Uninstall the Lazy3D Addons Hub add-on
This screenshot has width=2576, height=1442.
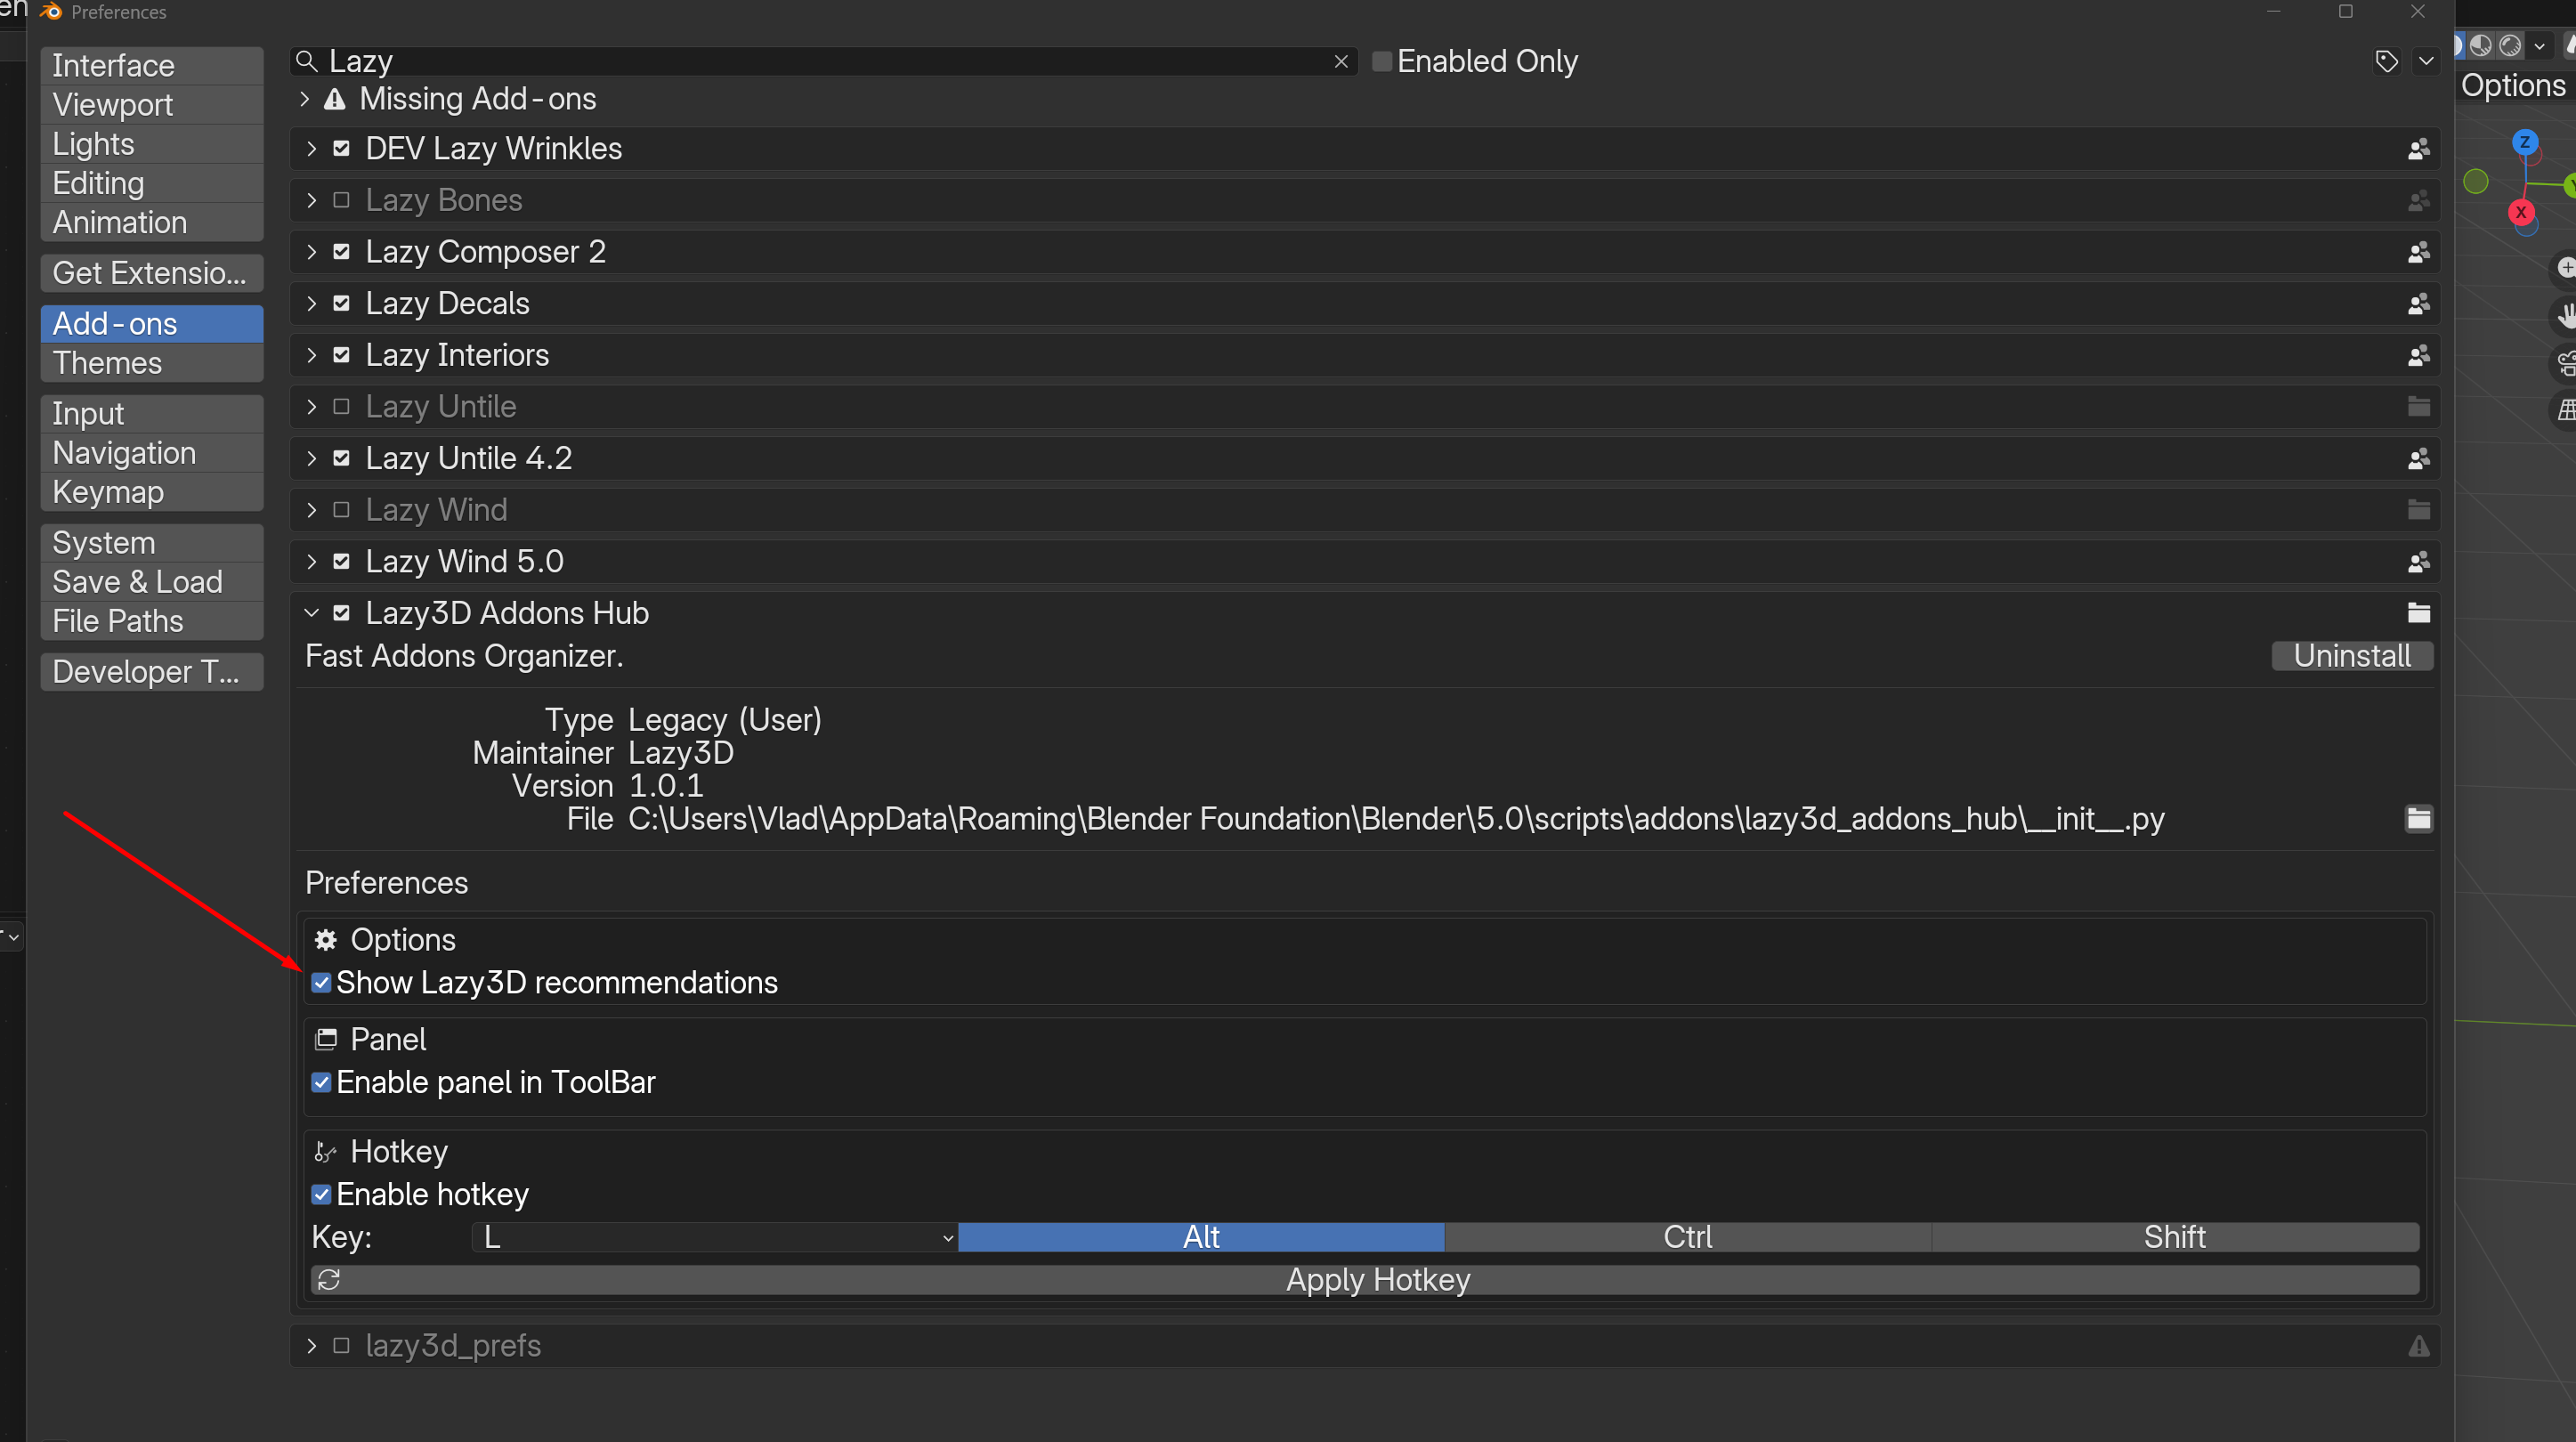coord(2352,656)
